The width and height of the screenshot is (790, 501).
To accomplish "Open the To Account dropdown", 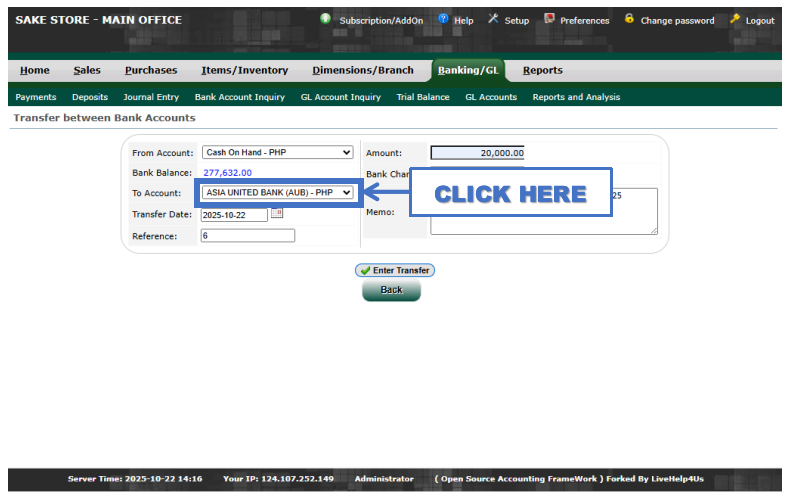I will click(277, 192).
